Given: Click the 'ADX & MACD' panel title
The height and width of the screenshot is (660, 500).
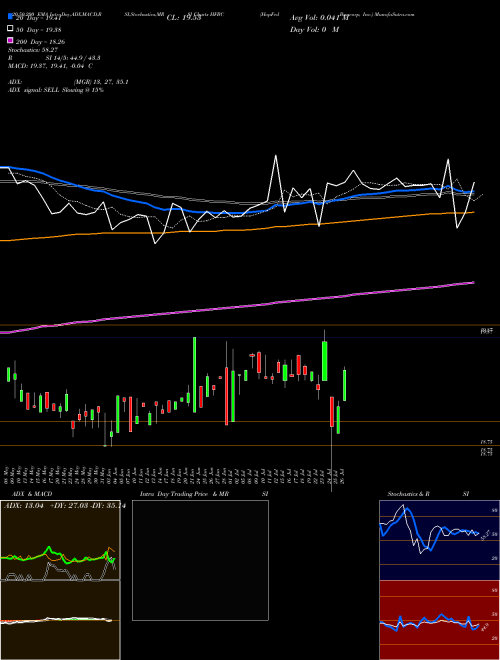Looking at the screenshot, I should click(x=32, y=494).
